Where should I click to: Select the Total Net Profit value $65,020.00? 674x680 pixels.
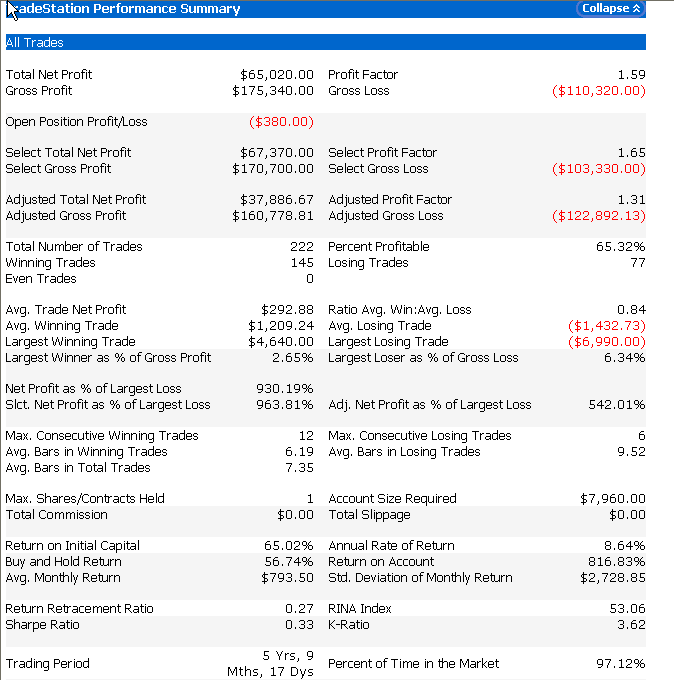277,75
